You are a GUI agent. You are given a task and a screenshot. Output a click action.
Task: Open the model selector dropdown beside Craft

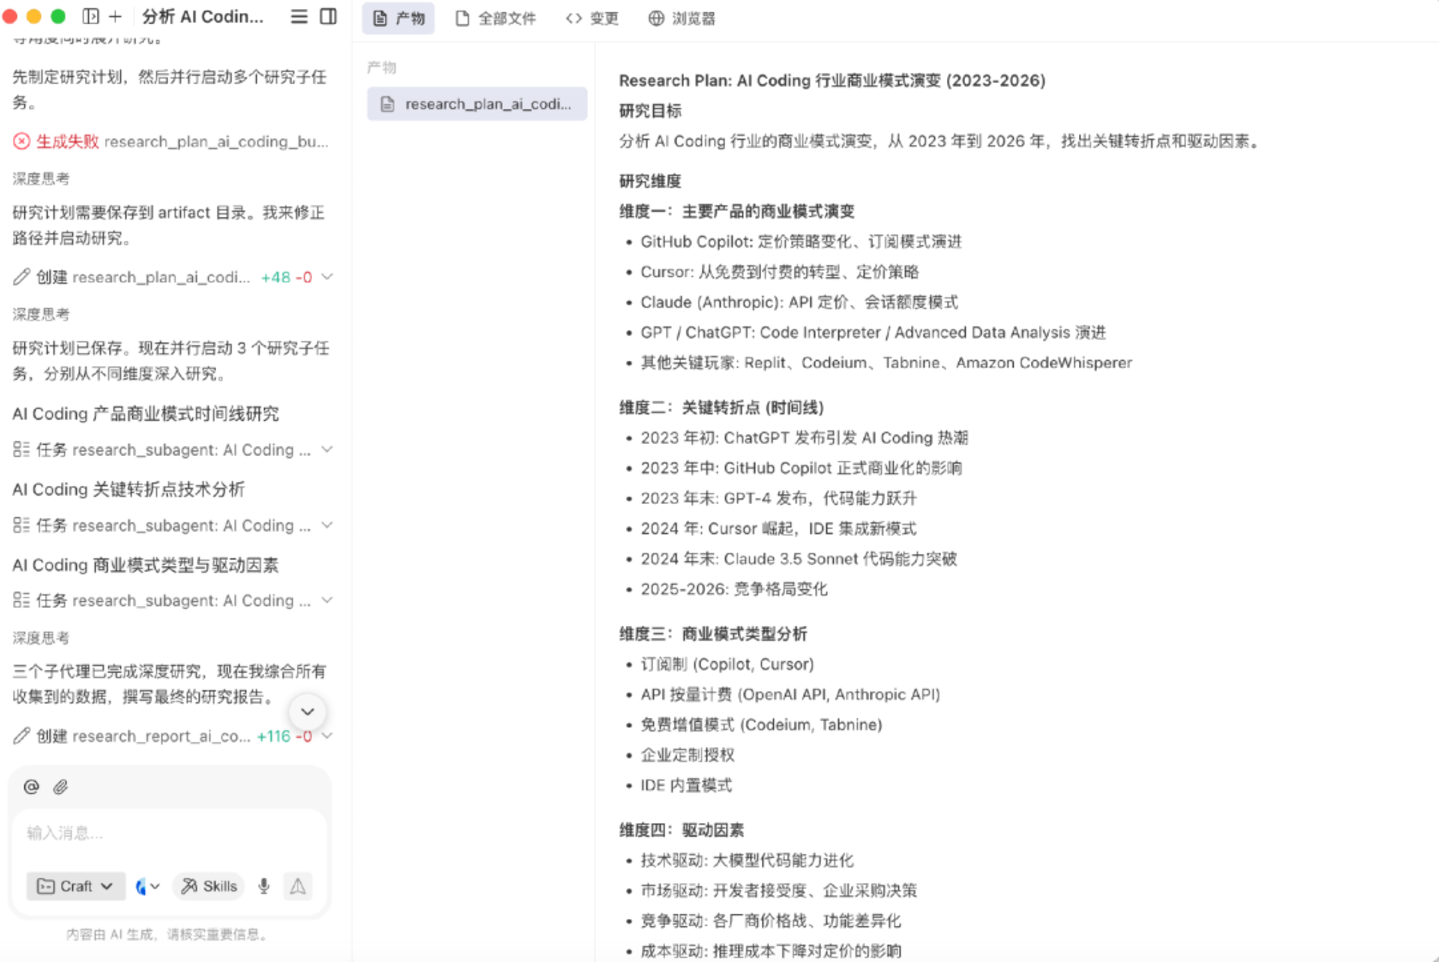coord(147,886)
